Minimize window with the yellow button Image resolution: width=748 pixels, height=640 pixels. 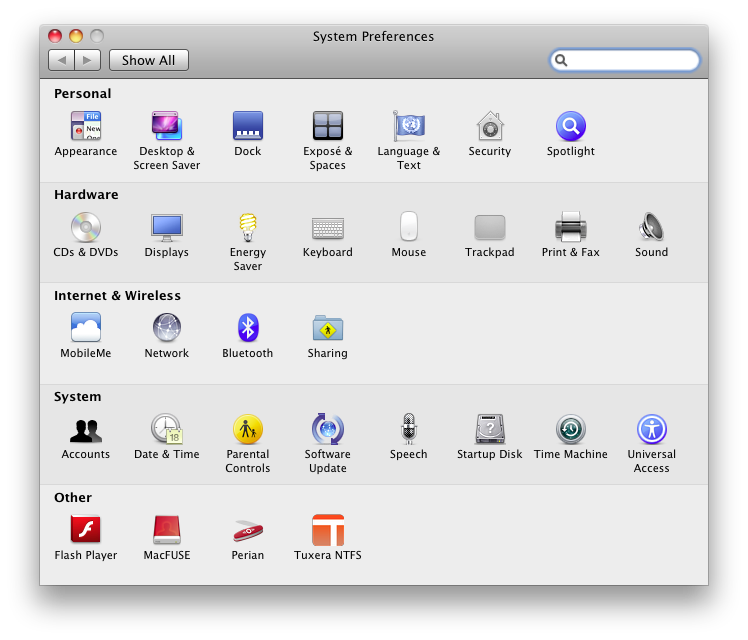[x=76, y=36]
